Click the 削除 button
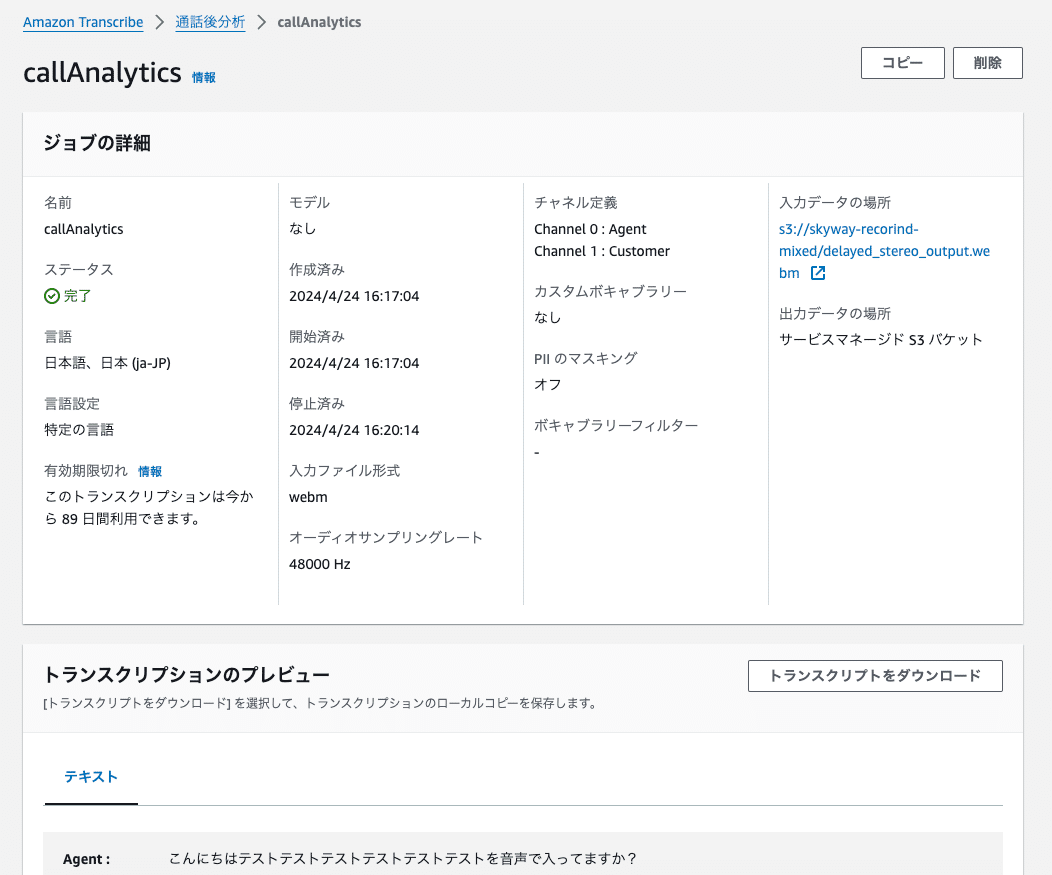1052x875 pixels. [x=988, y=63]
